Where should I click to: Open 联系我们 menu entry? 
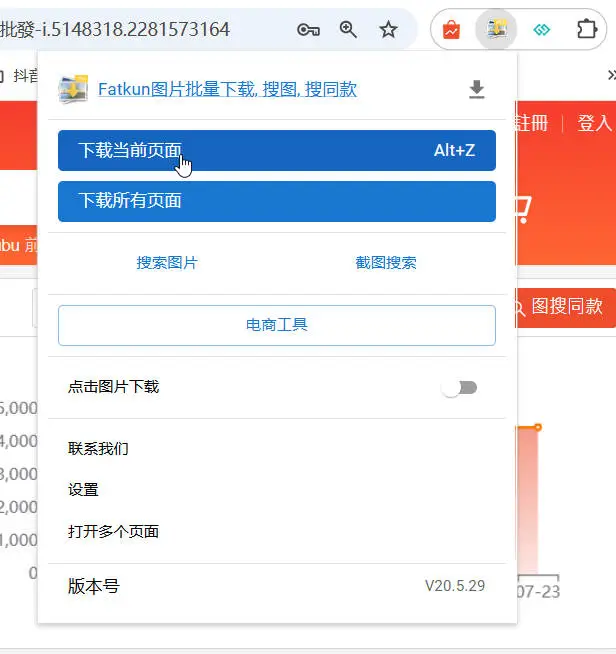pyautogui.click(x=98, y=449)
